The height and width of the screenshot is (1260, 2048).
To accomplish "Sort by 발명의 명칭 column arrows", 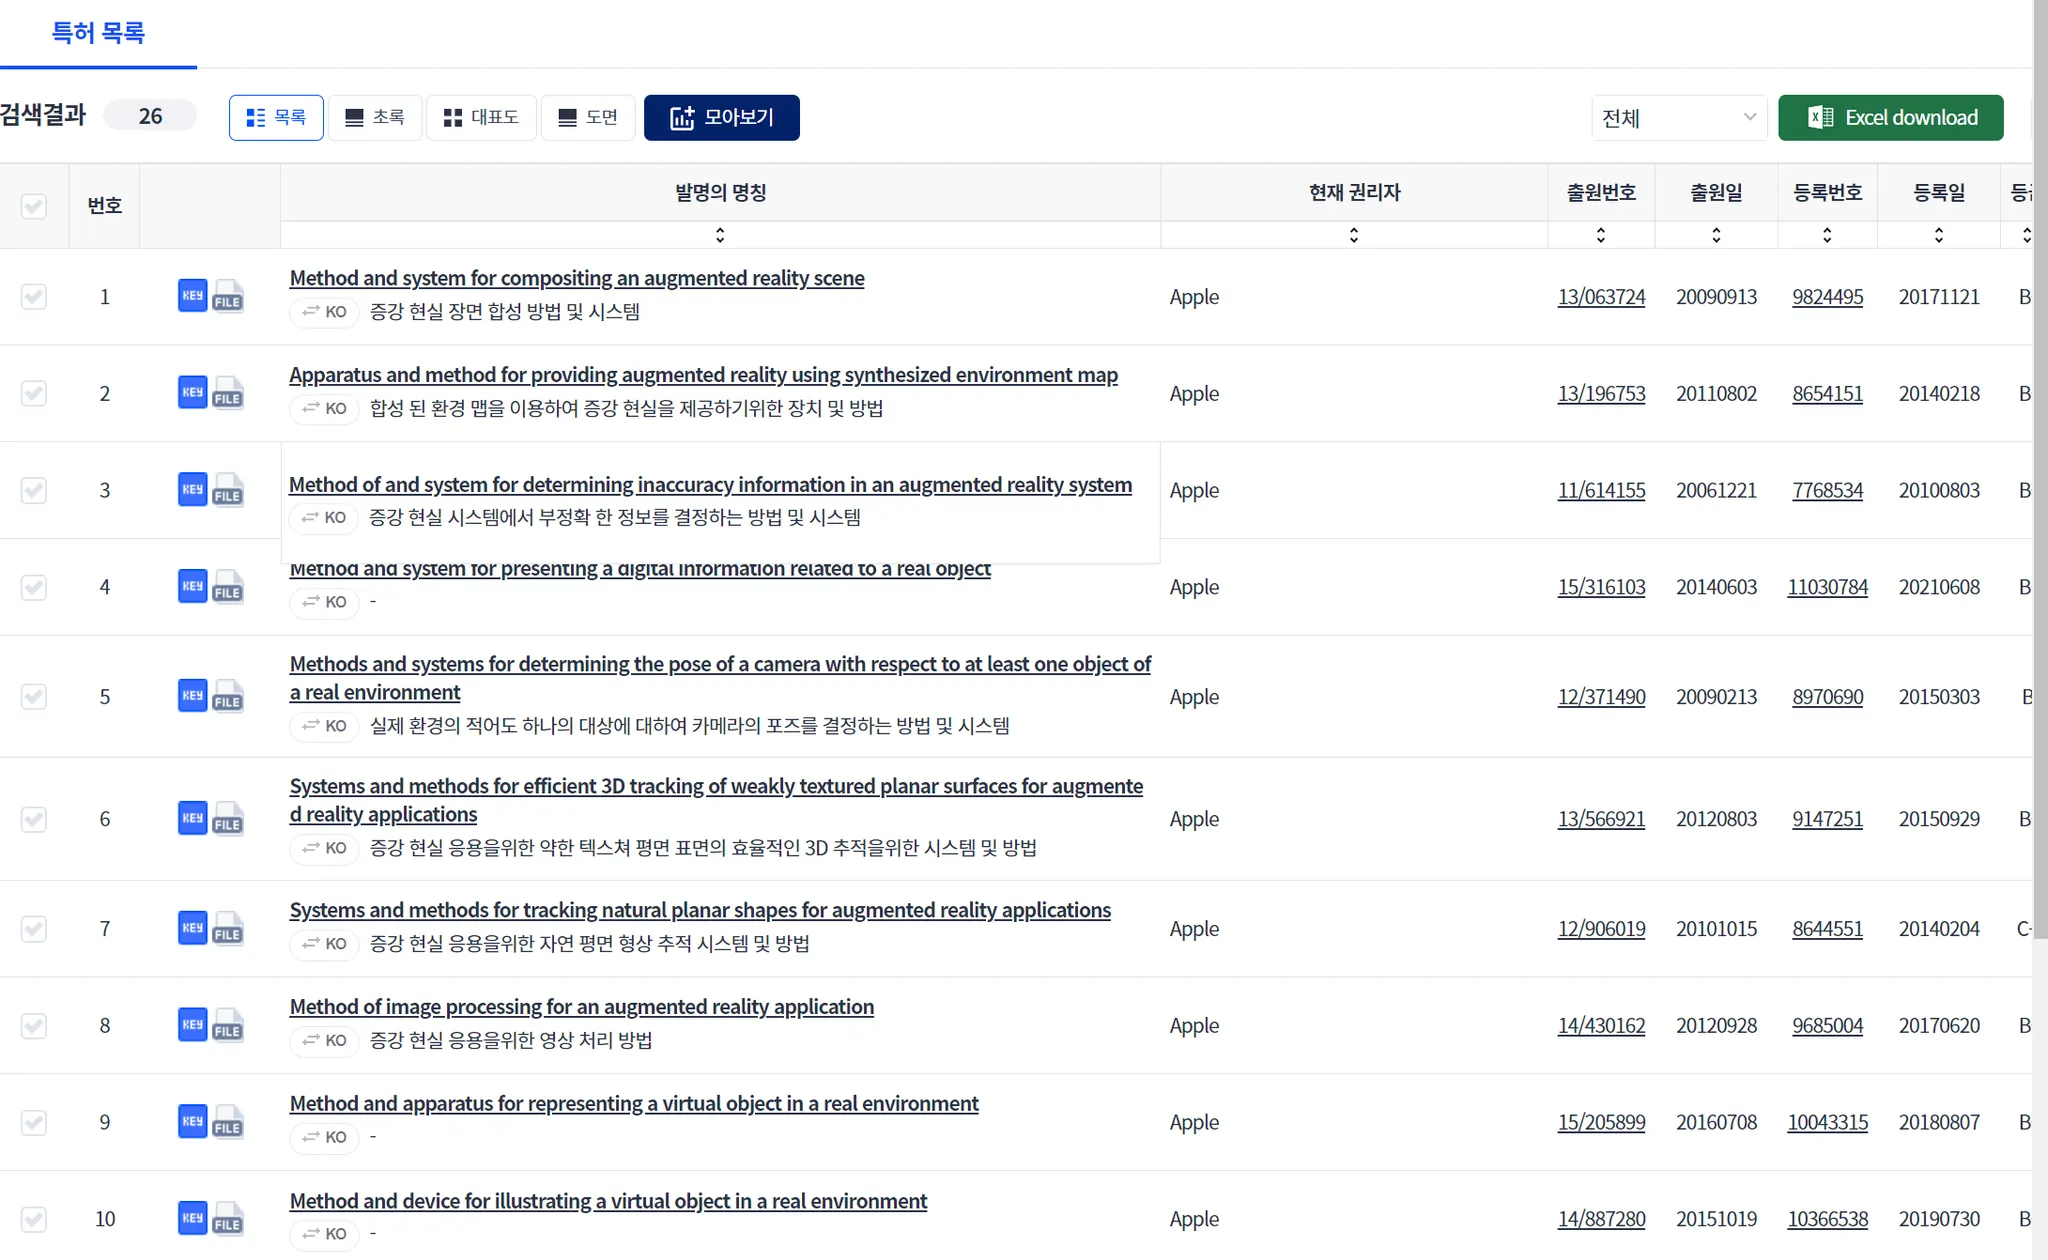I will [720, 235].
